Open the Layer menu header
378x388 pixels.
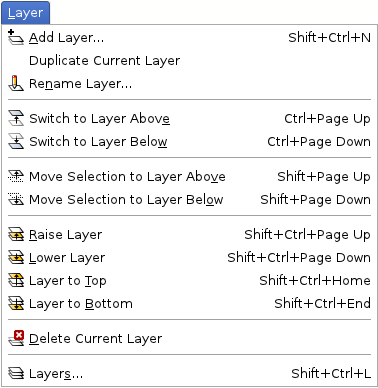point(25,13)
